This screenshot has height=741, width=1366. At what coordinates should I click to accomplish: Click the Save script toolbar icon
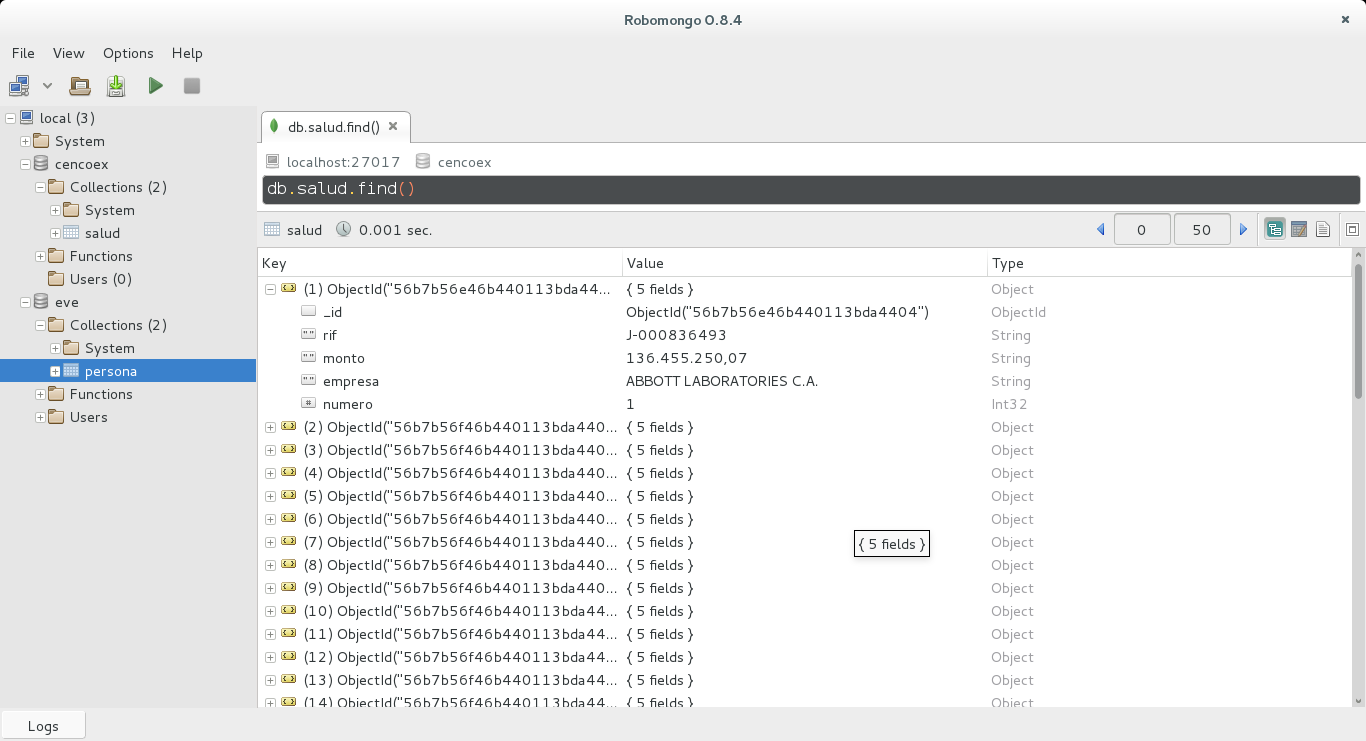[x=116, y=86]
